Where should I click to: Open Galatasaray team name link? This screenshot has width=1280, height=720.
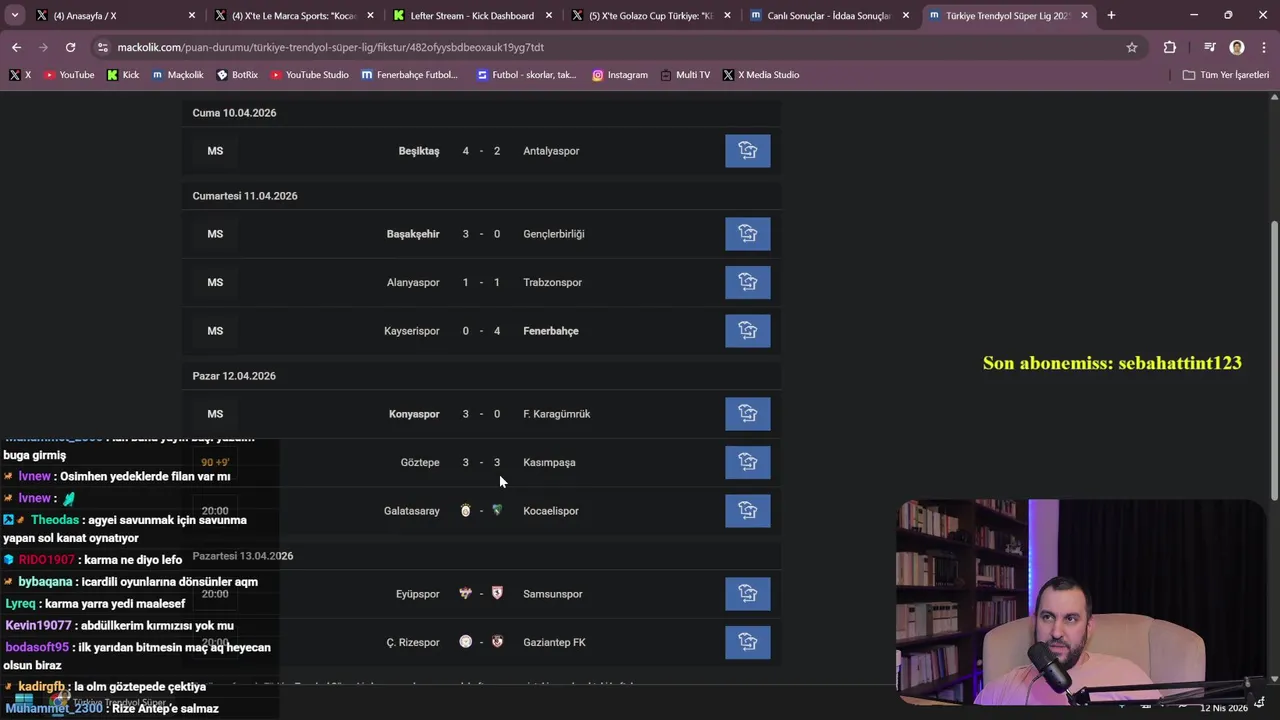coord(412,511)
